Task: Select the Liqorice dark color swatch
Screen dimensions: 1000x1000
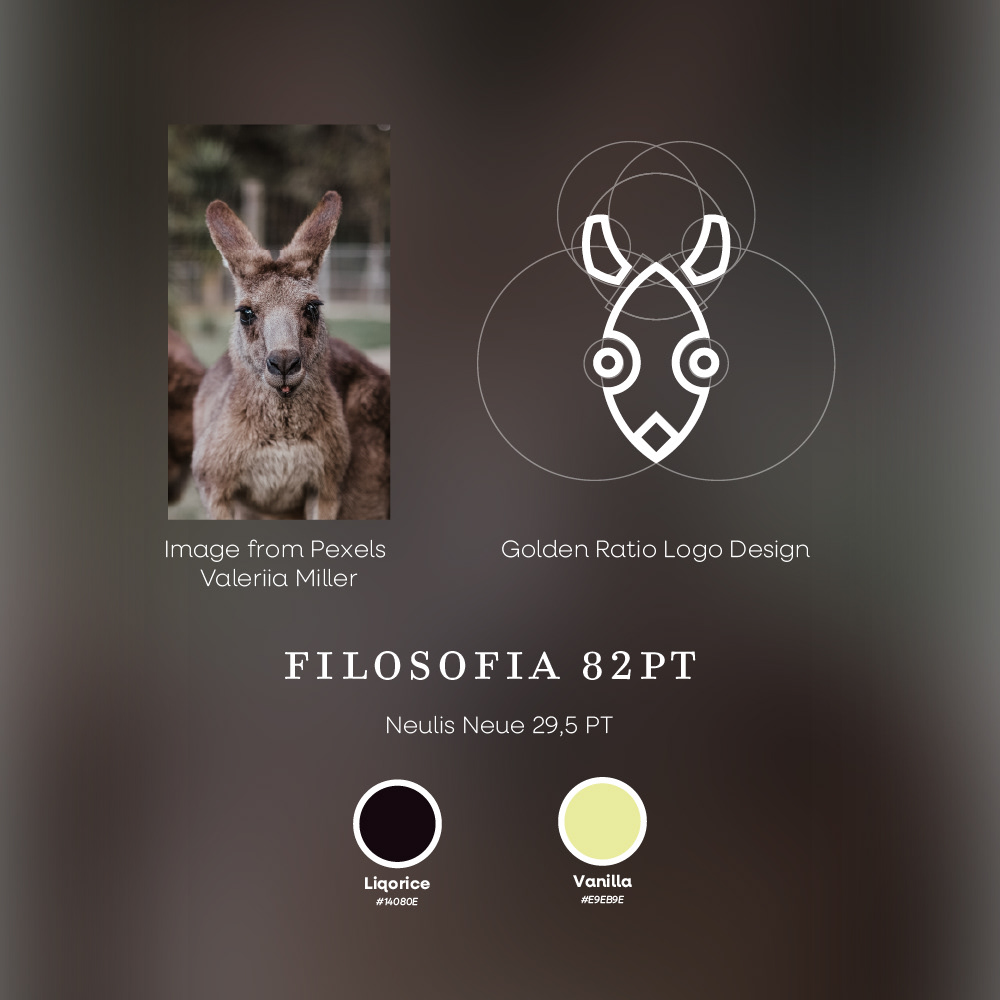Action: point(397,823)
